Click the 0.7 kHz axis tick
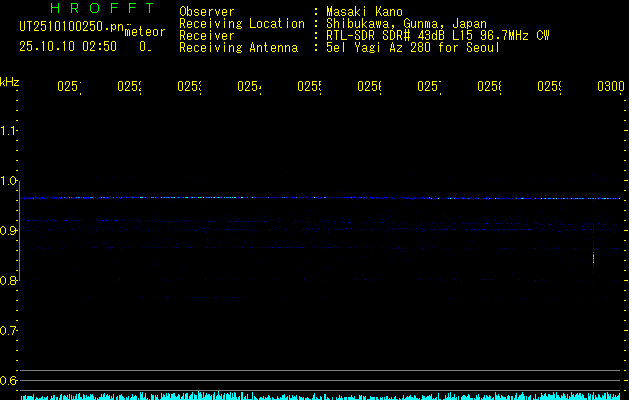 (10, 330)
